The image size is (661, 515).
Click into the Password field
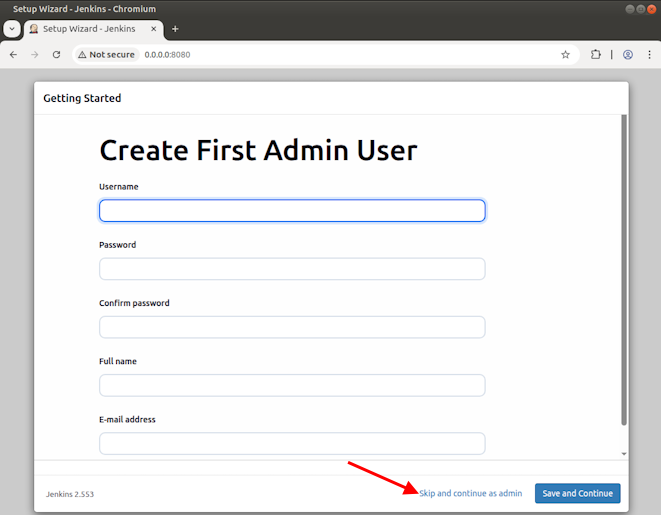tap(292, 269)
